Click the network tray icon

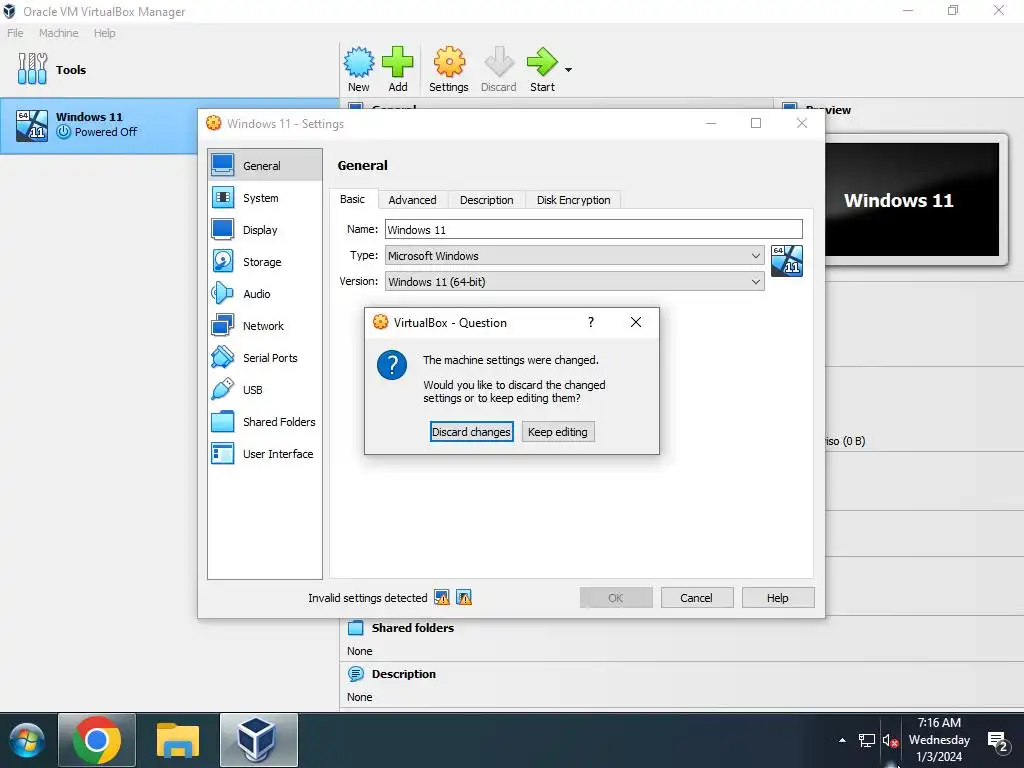867,741
